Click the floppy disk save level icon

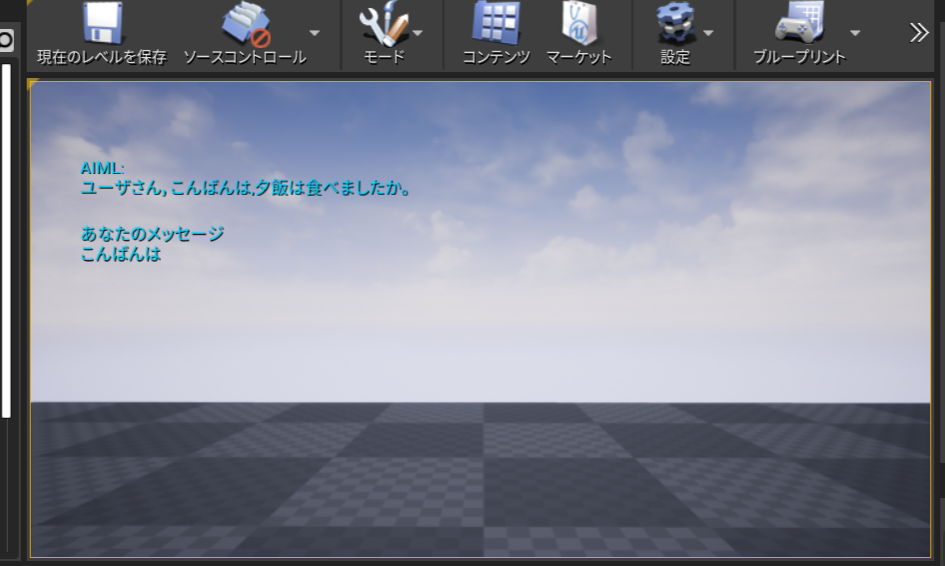[x=102, y=23]
